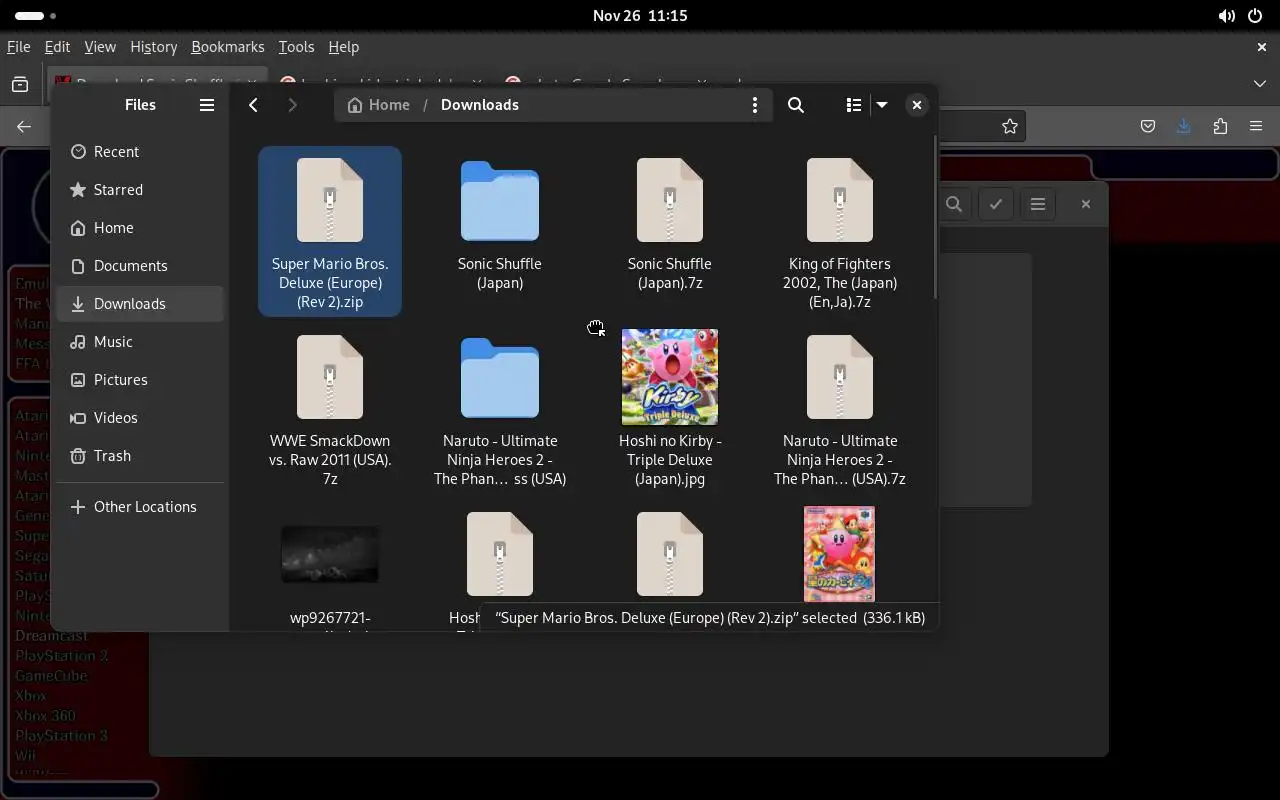Switch Files to list view
1280x800 pixels.
(853, 105)
